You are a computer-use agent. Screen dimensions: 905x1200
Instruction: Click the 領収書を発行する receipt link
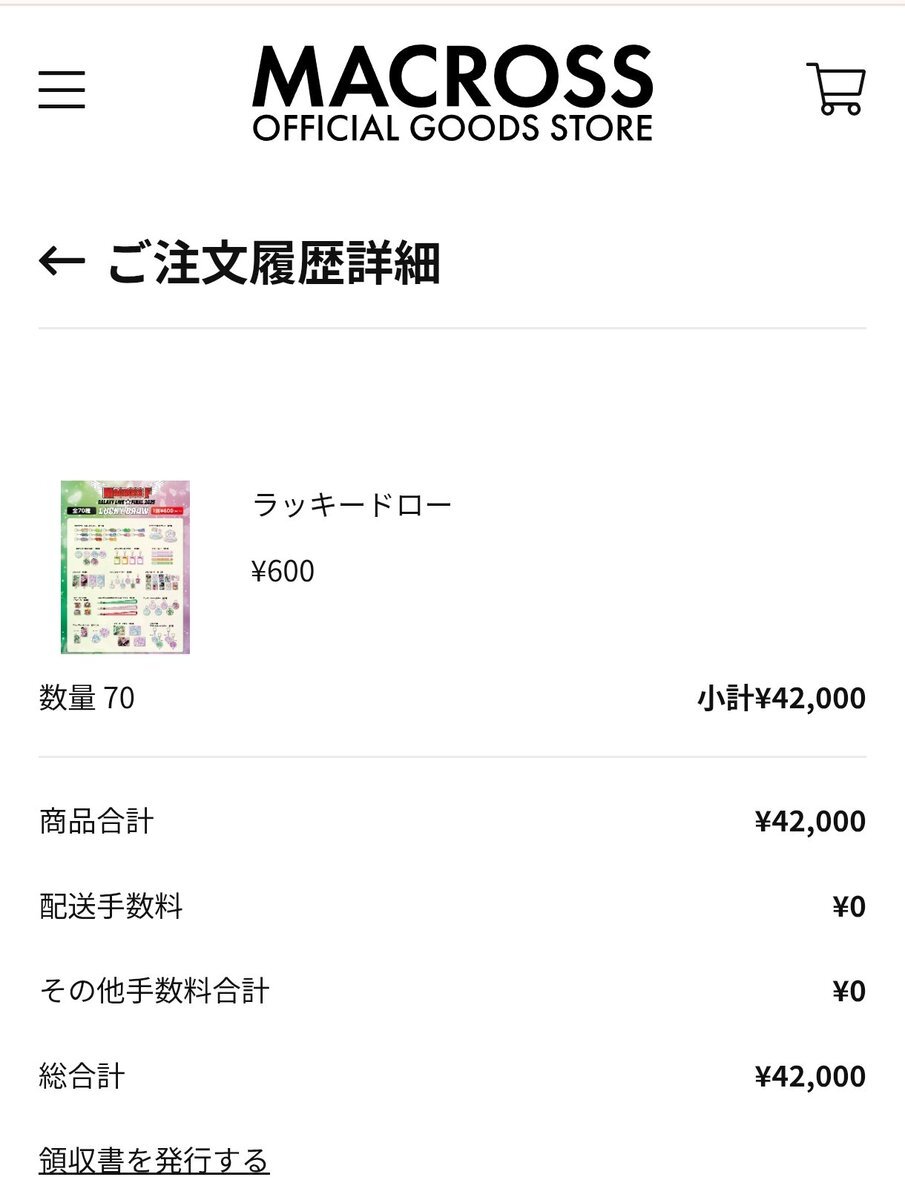click(154, 1161)
